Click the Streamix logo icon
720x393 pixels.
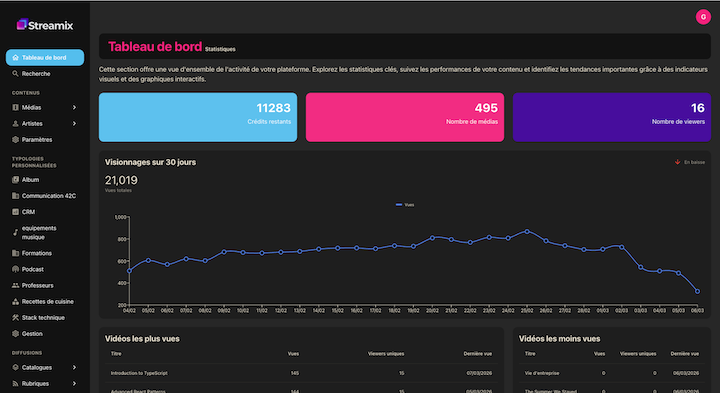(22, 24)
